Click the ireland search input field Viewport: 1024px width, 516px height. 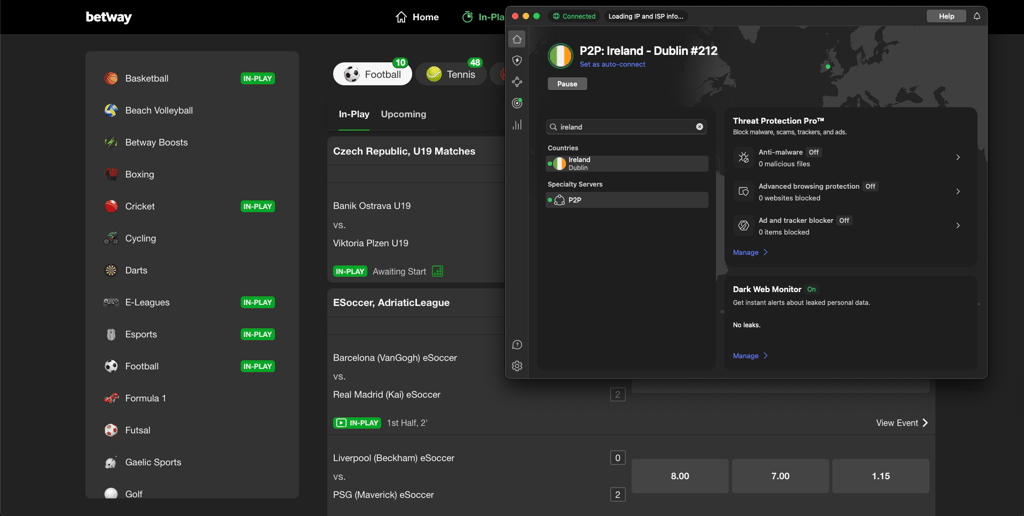coord(626,127)
